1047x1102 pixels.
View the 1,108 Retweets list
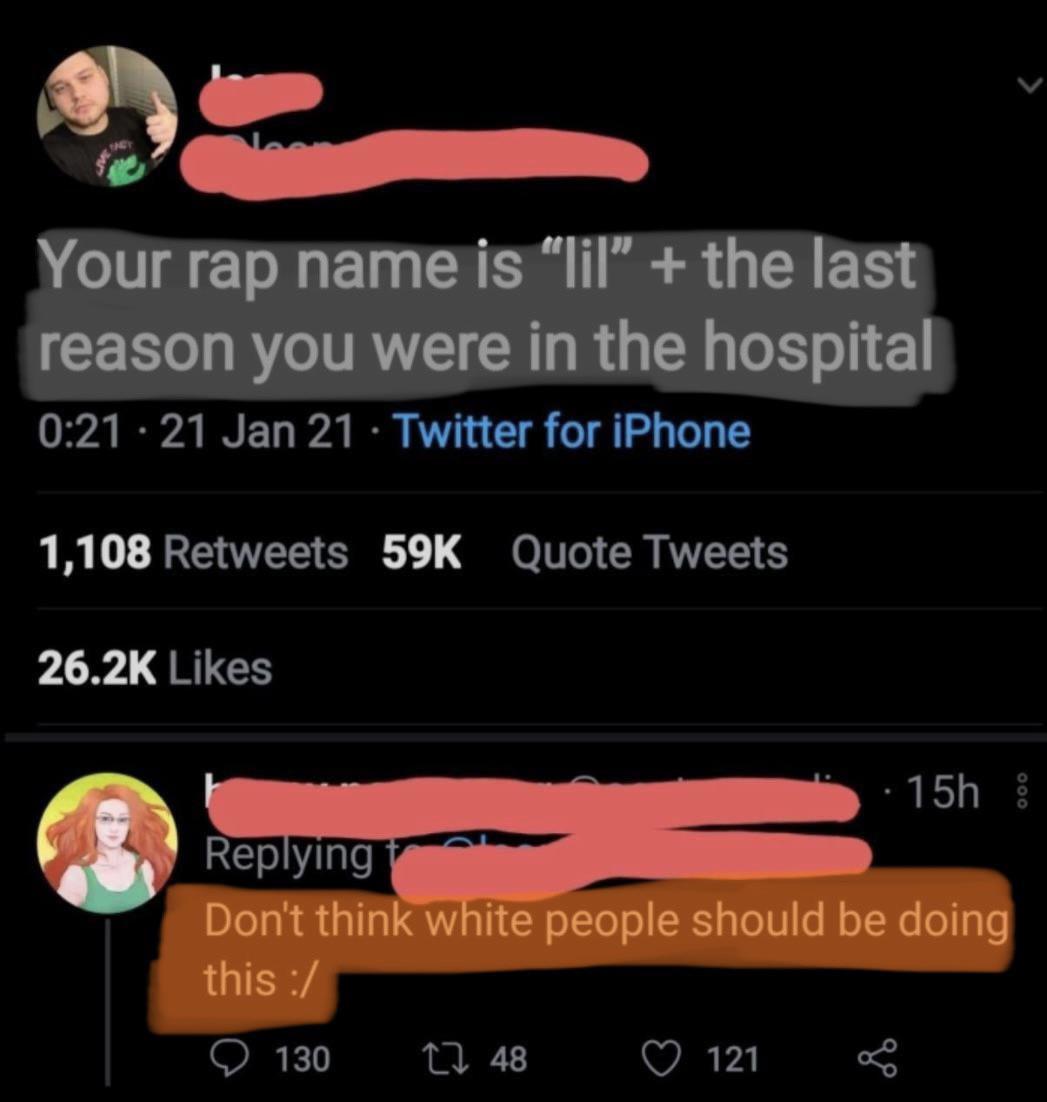pyautogui.click(x=193, y=552)
